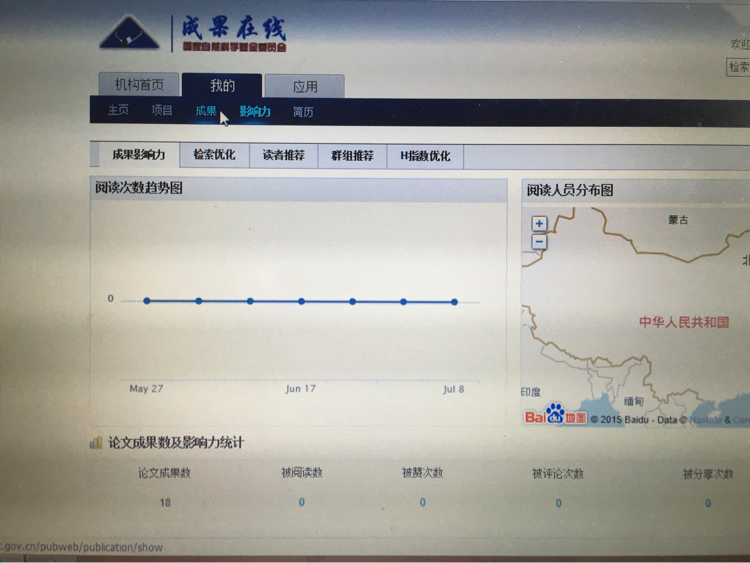Open the 读者推荐 sub-tab
Screen dimensions: 750x563
[284, 155]
